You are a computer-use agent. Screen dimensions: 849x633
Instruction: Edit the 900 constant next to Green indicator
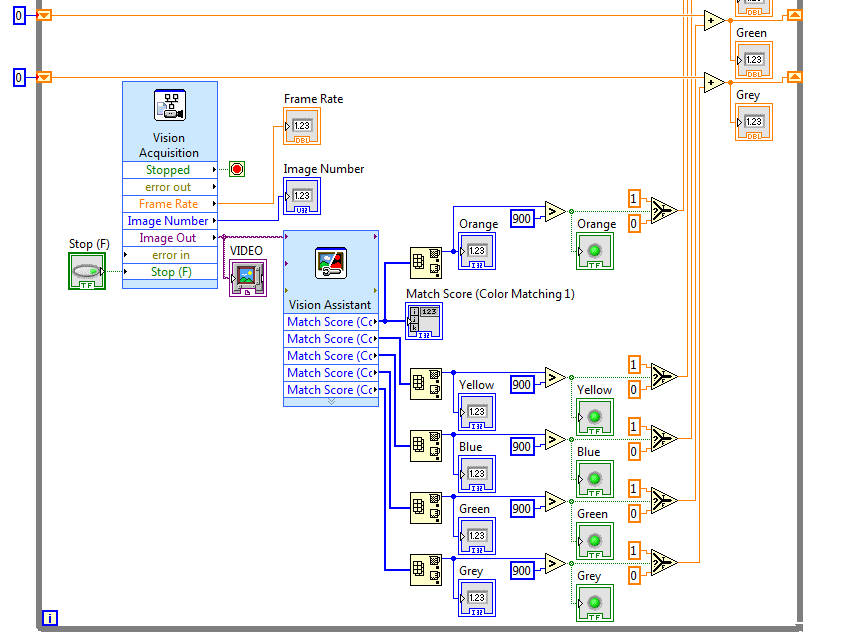point(522,508)
